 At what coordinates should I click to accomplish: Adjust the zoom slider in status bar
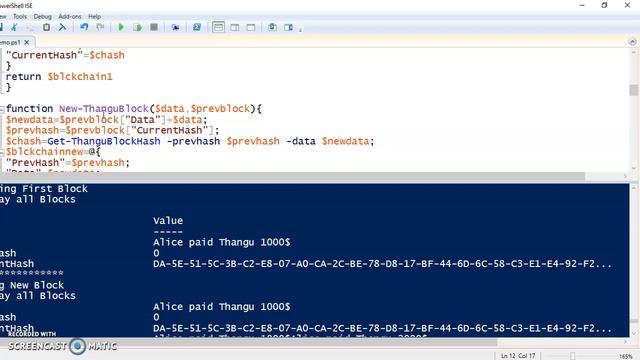(x=573, y=356)
